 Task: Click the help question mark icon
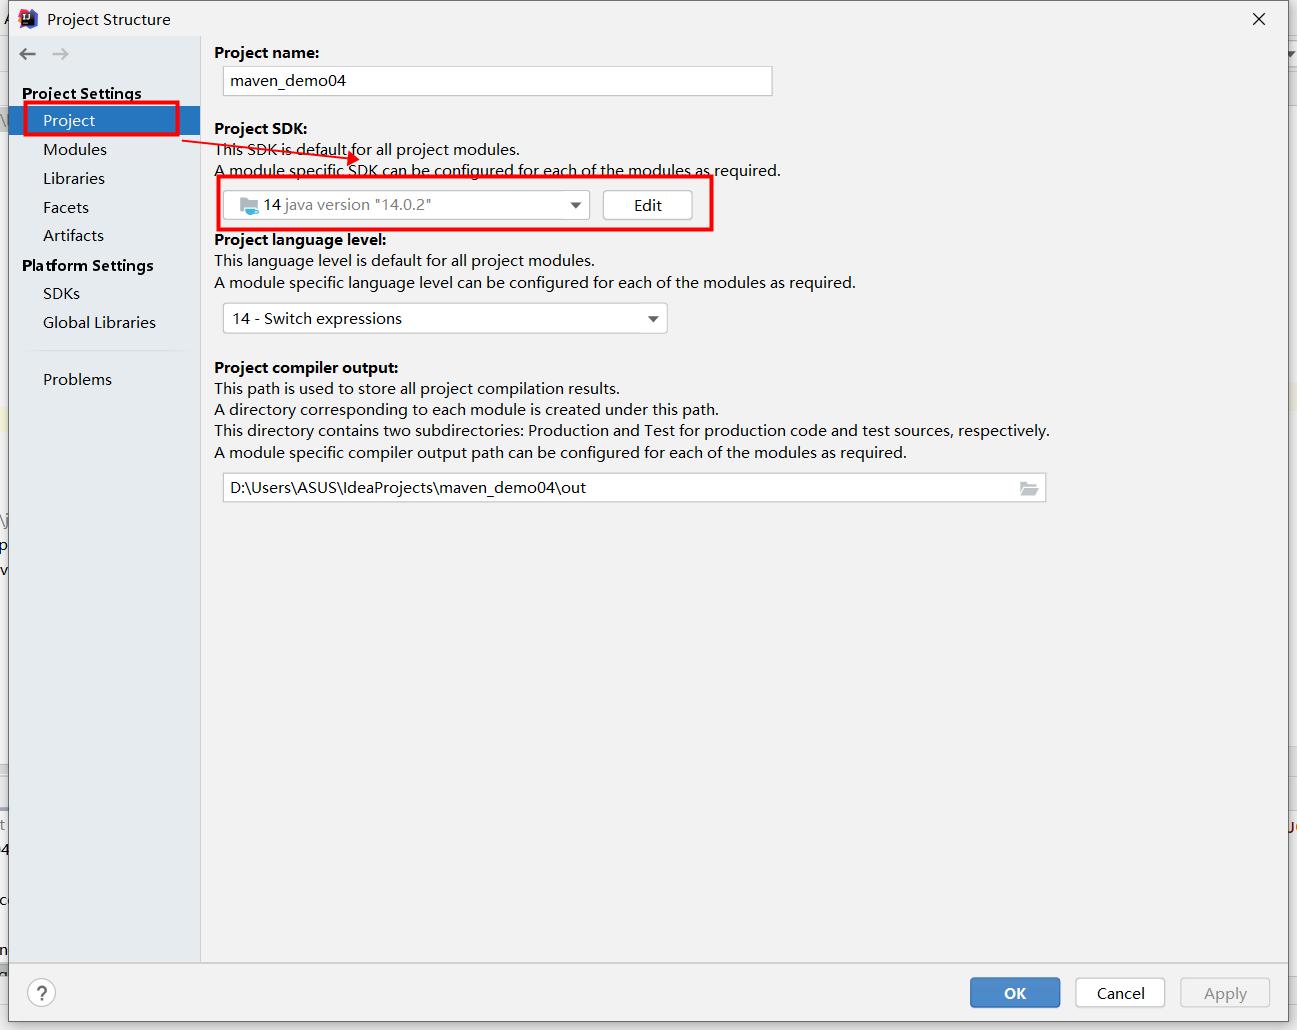41,993
